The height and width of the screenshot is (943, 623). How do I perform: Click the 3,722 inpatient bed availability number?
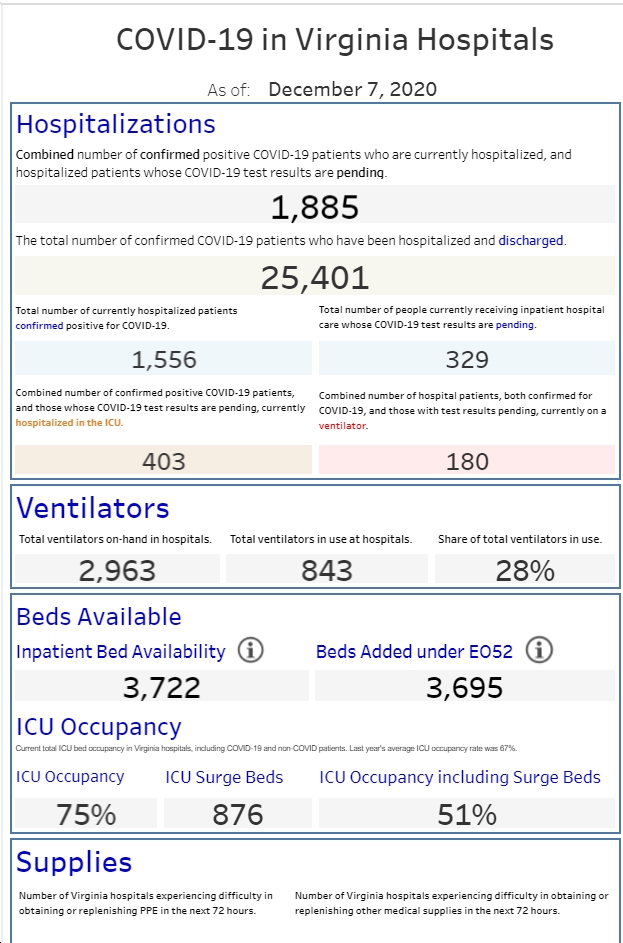click(x=162, y=686)
